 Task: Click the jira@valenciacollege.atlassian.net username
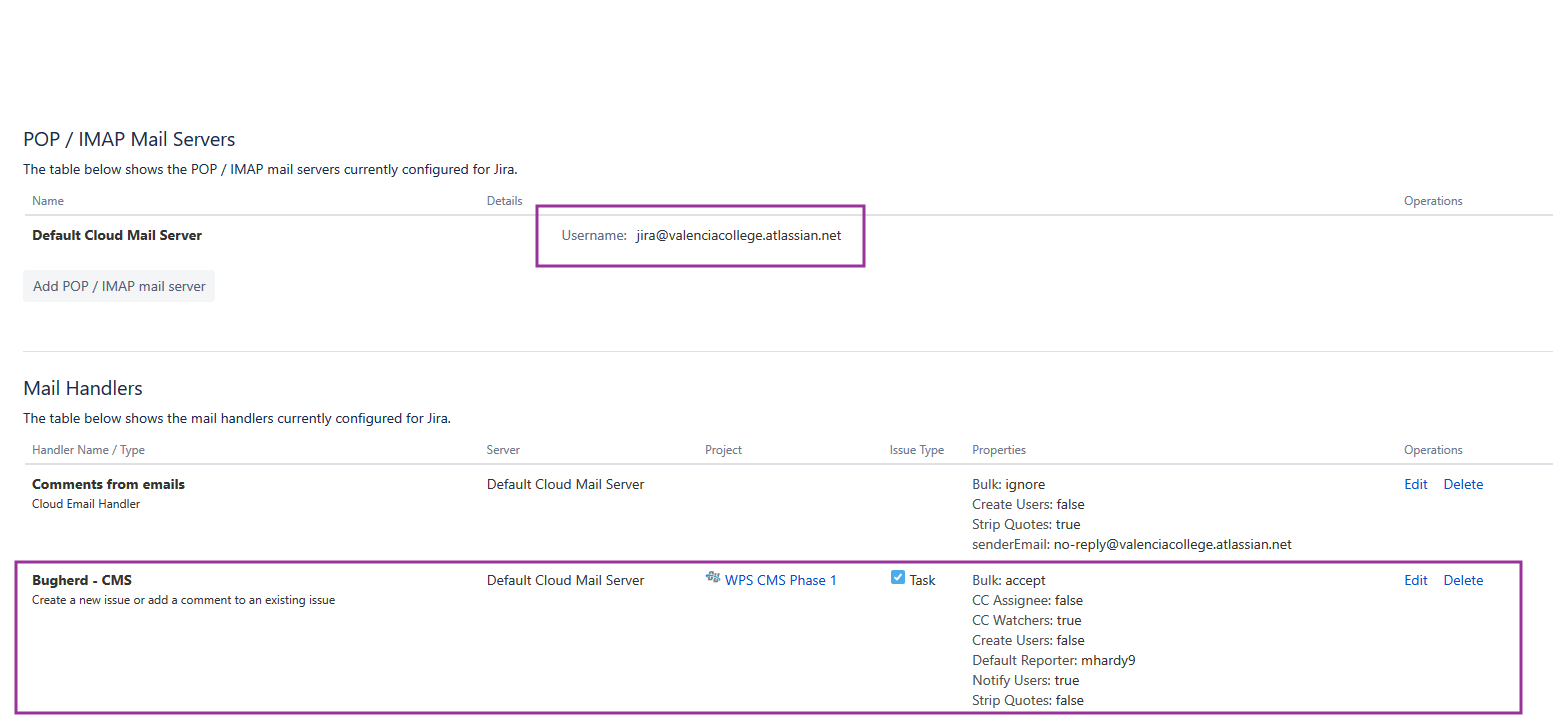(x=739, y=236)
